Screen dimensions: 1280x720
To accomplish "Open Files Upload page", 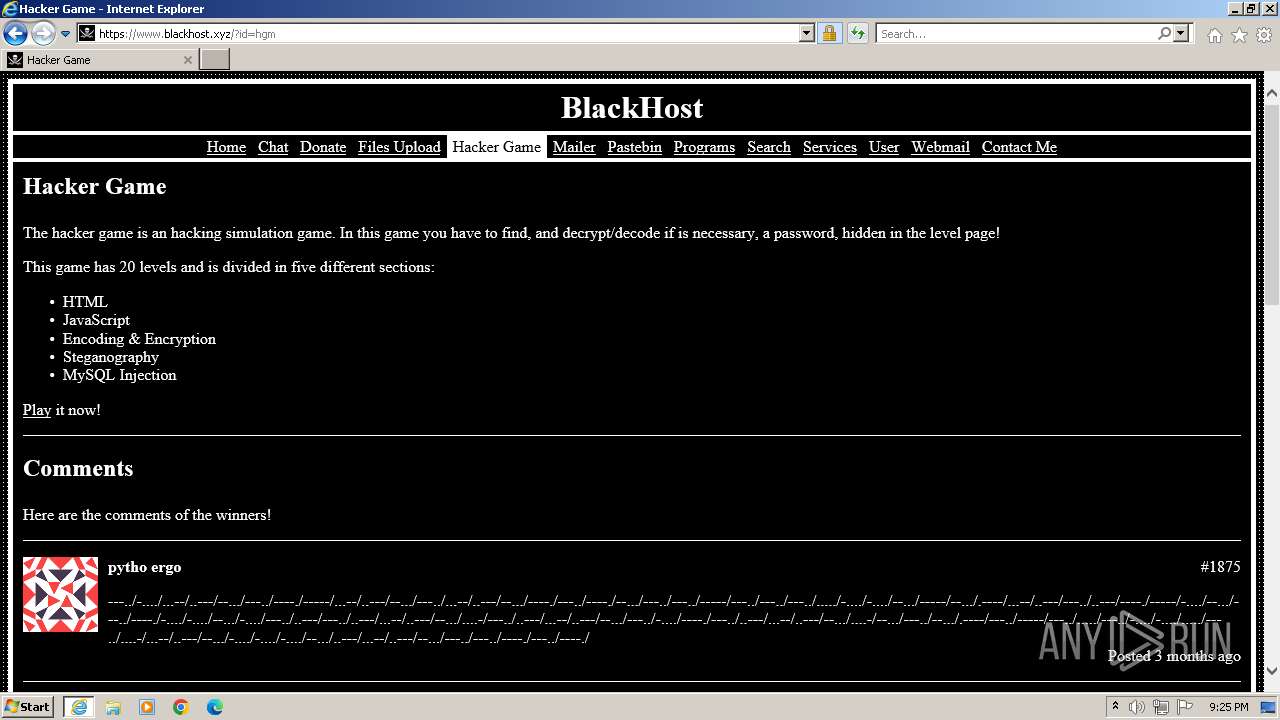I will [x=399, y=147].
